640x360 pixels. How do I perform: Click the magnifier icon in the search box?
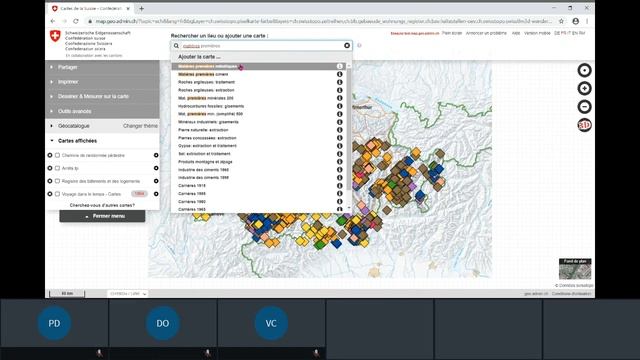176,46
